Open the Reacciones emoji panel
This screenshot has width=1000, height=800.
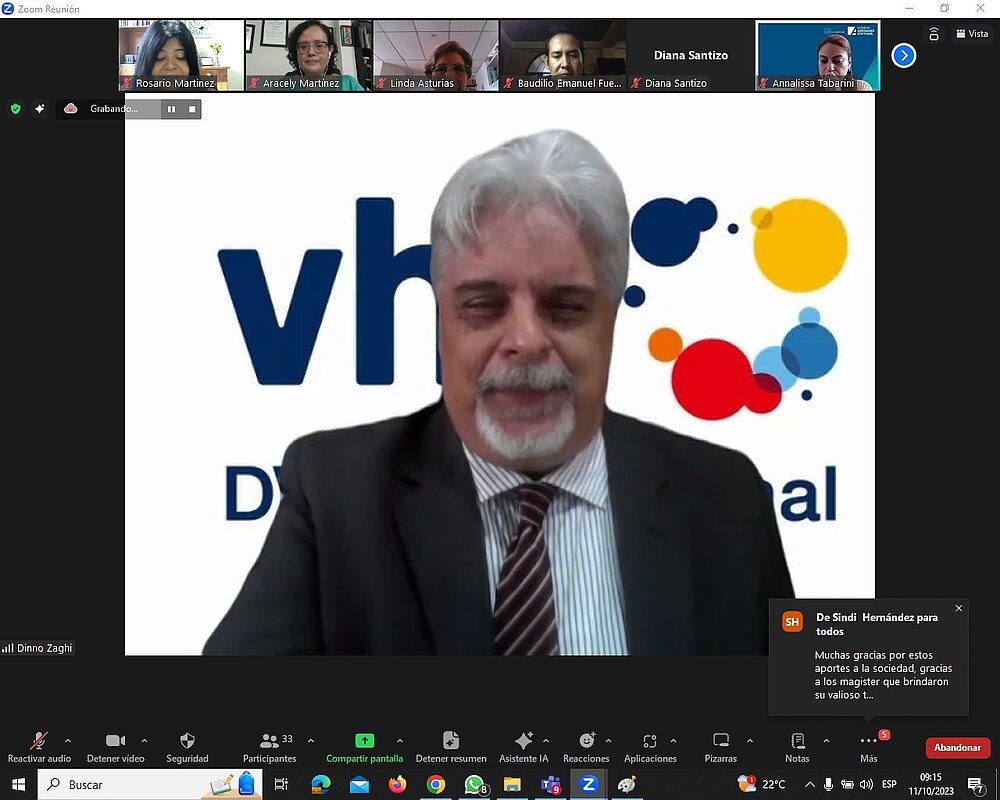pos(586,741)
